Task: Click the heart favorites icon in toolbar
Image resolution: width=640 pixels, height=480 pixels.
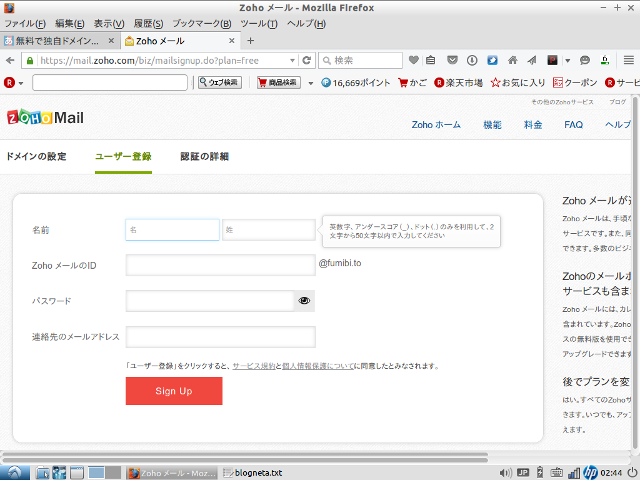Action: click(413, 60)
